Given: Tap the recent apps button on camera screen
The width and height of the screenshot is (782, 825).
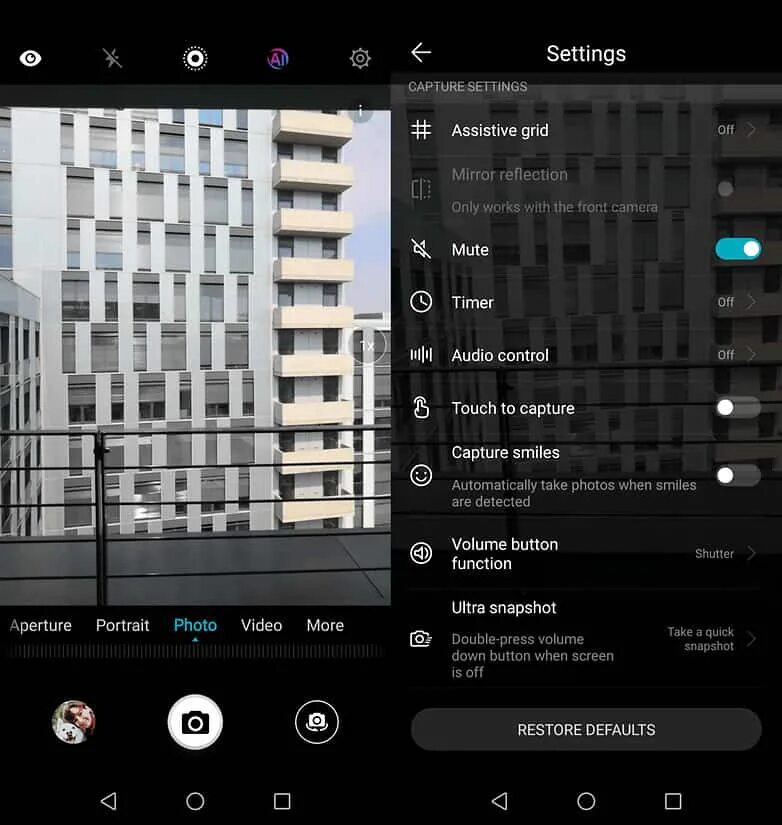Looking at the screenshot, I should 282,801.
